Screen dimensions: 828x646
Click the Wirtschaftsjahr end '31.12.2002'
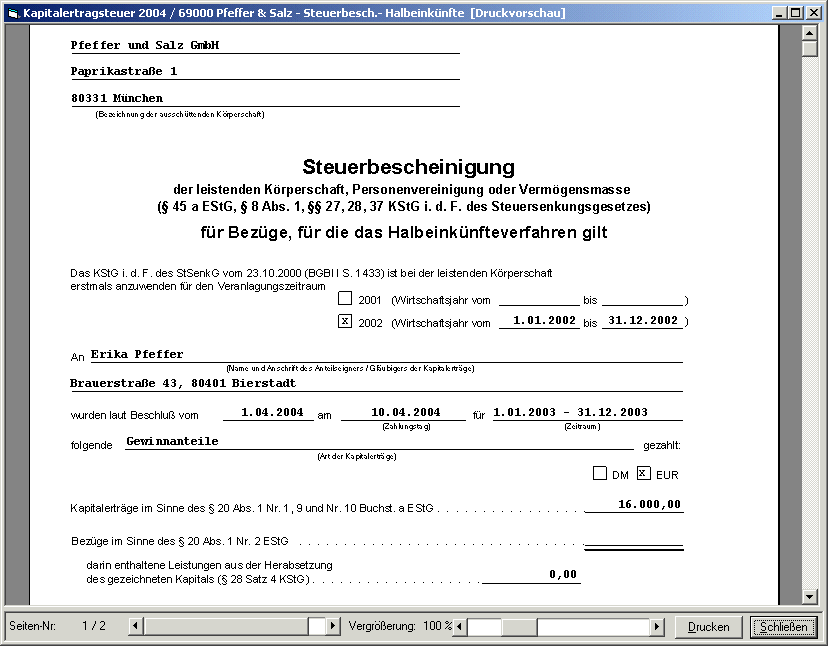[x=643, y=321]
